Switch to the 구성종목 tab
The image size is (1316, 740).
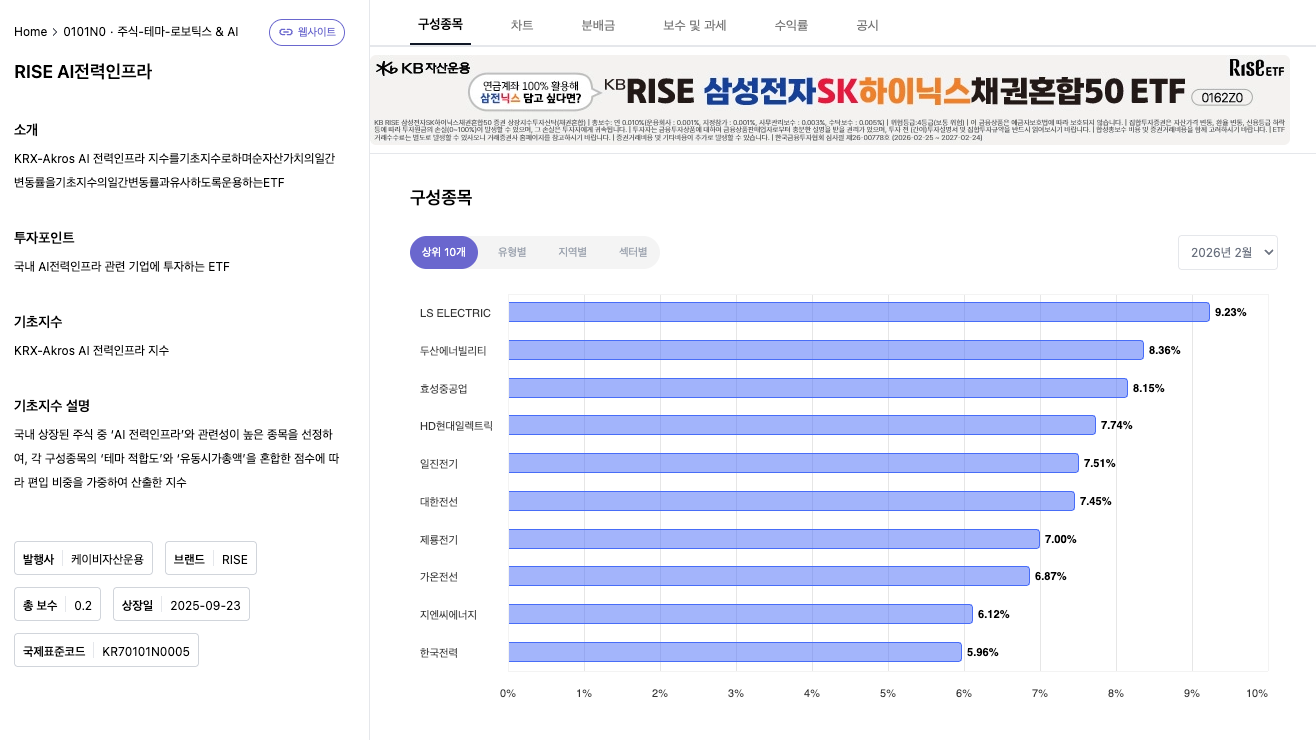pyautogui.click(x=440, y=24)
